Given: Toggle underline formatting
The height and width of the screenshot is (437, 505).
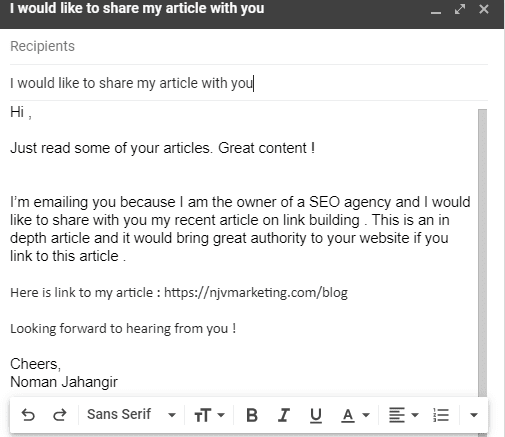Looking at the screenshot, I should point(316,415).
